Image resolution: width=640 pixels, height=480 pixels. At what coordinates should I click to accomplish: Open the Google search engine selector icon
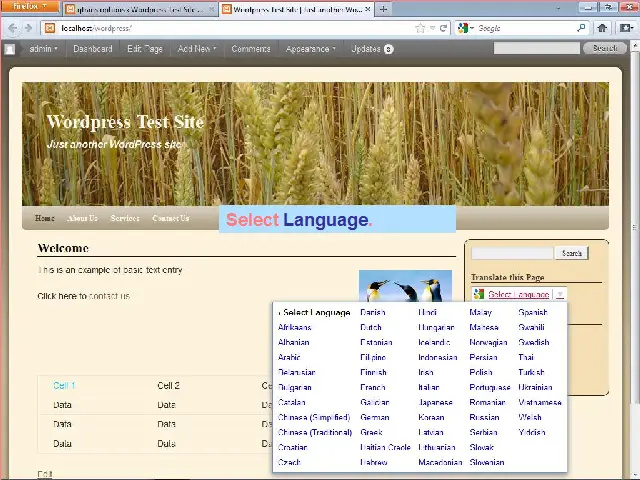tap(465, 28)
